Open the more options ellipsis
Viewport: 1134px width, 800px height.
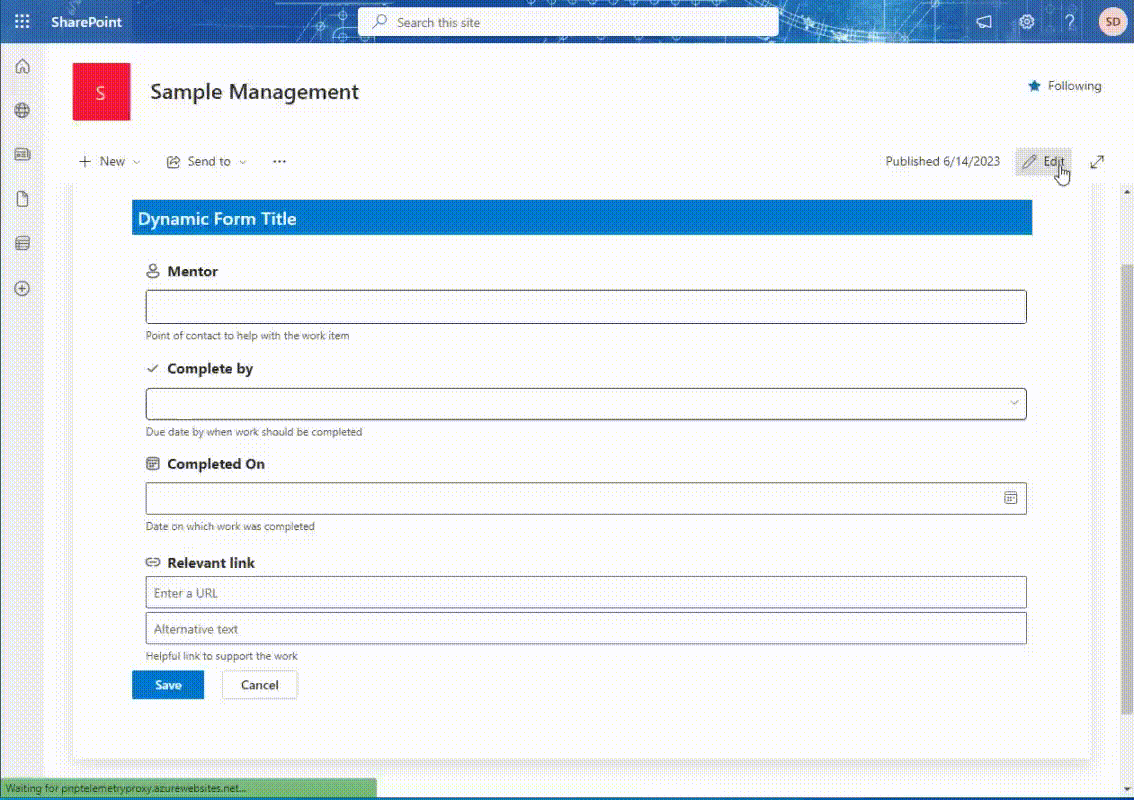(279, 161)
